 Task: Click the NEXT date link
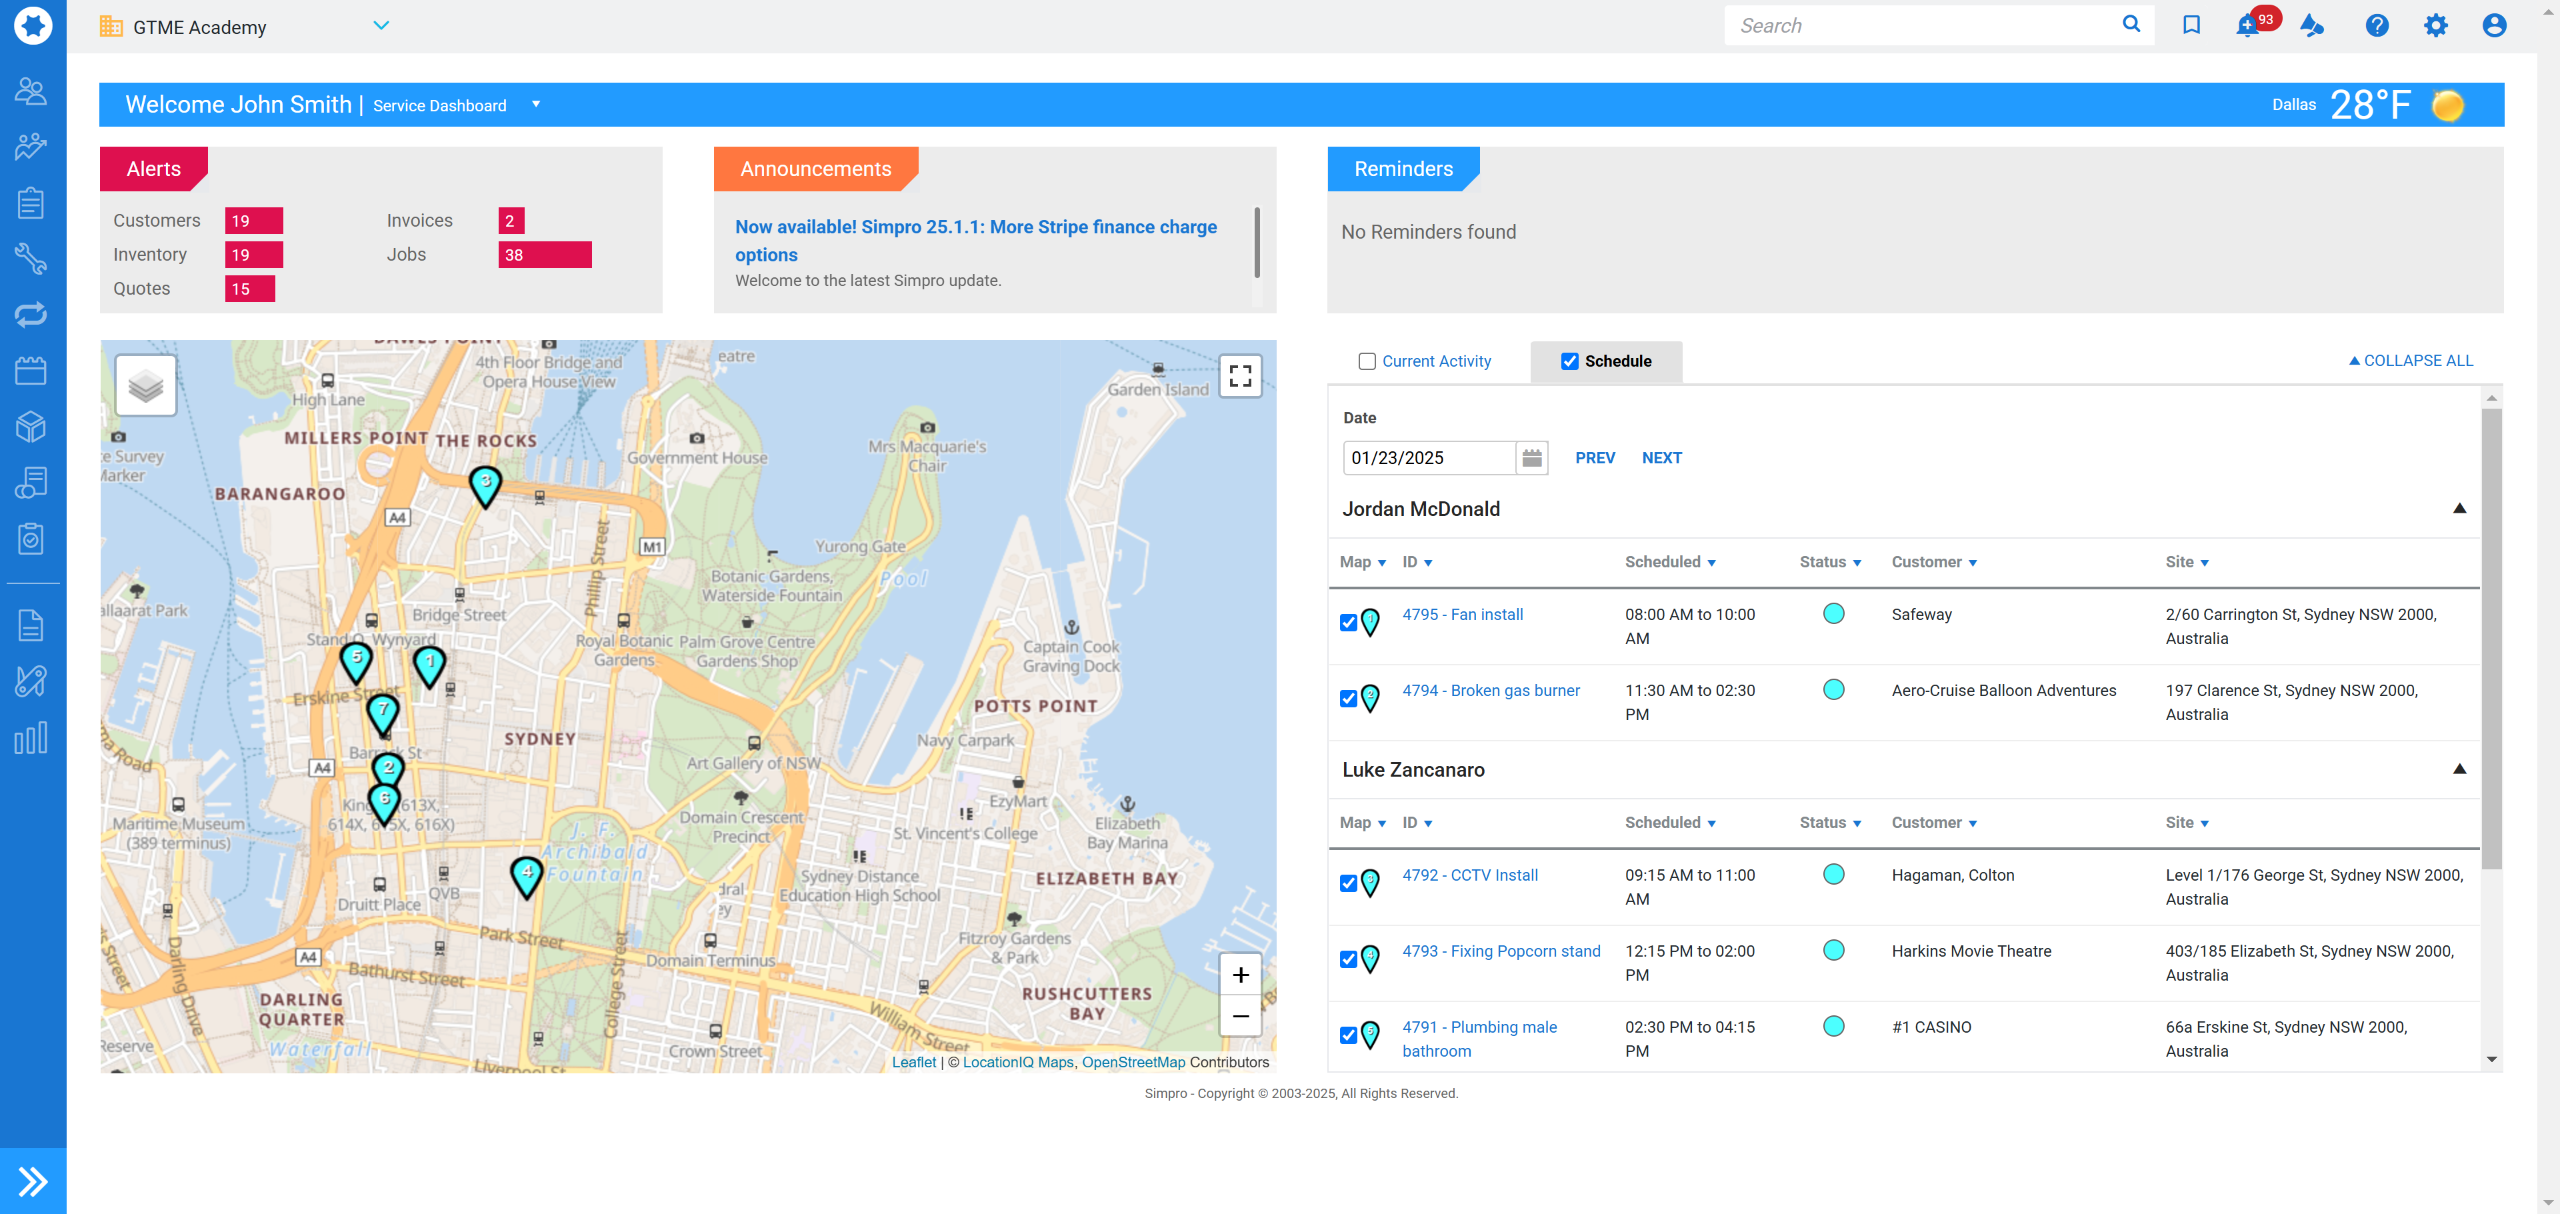[x=1661, y=458]
